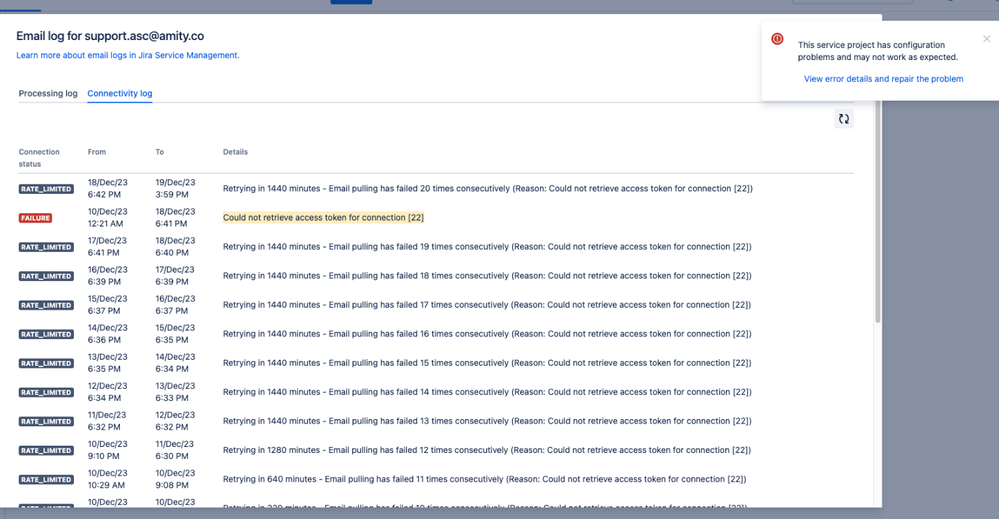Click RATE_LIMITED badge for failed 11 times row
The height and width of the screenshot is (519, 999).
46,480
